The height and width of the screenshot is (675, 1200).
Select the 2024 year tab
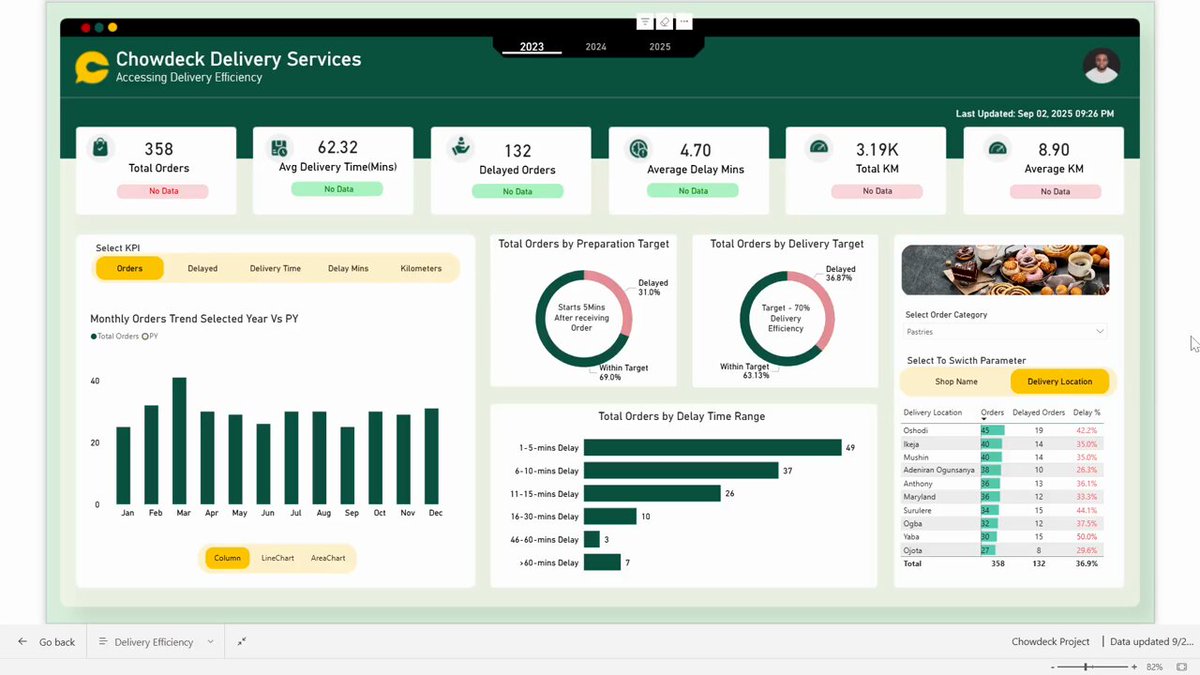[596, 47]
